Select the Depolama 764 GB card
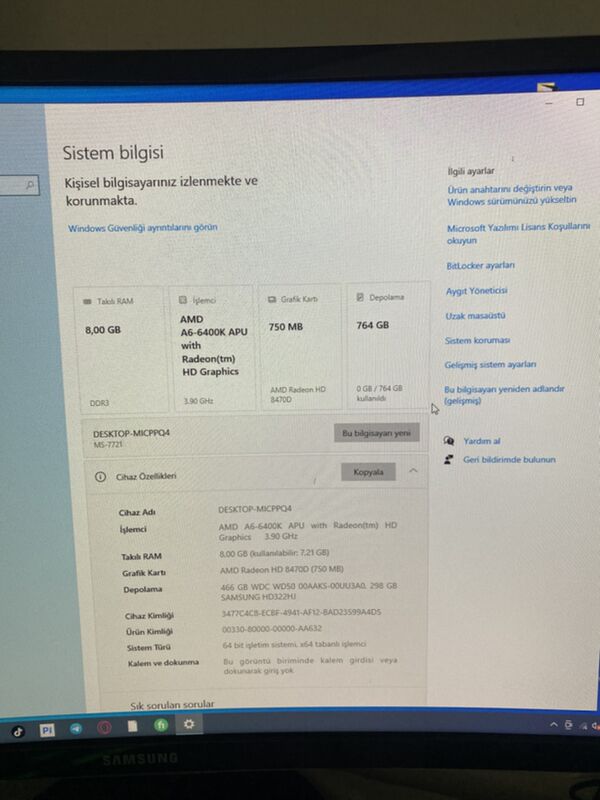The height and width of the screenshot is (800, 600). 388,345
